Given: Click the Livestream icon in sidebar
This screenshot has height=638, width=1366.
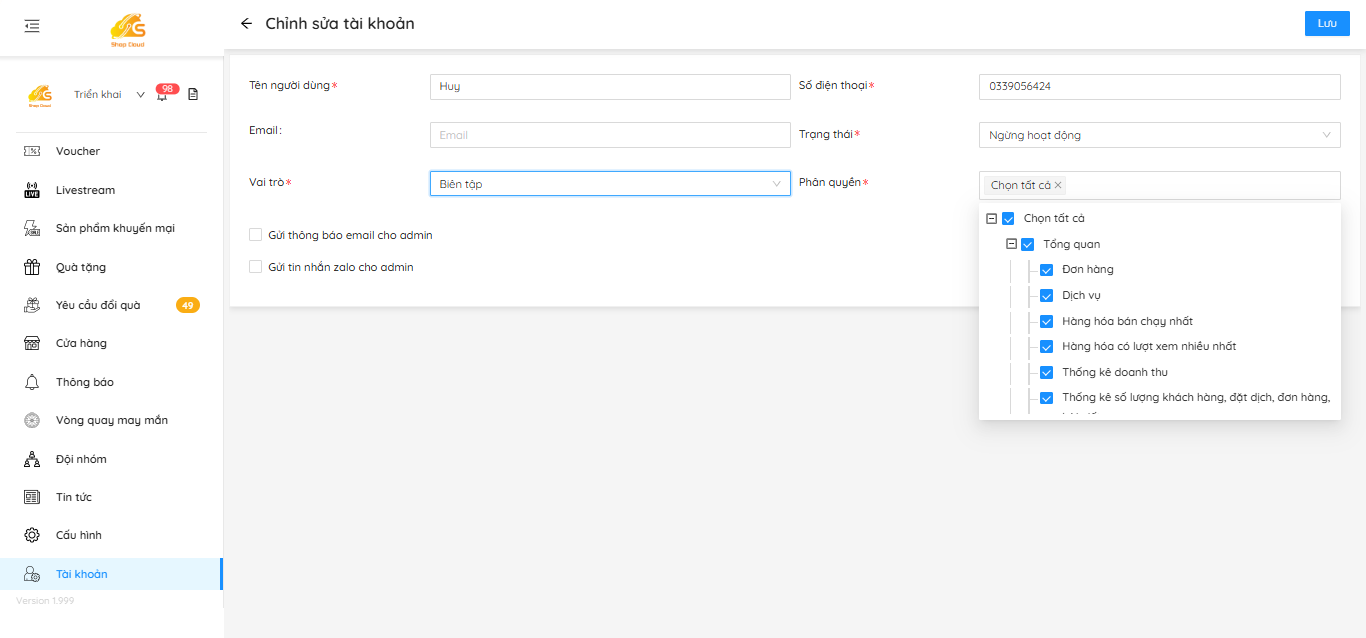Looking at the screenshot, I should pyautogui.click(x=32, y=190).
